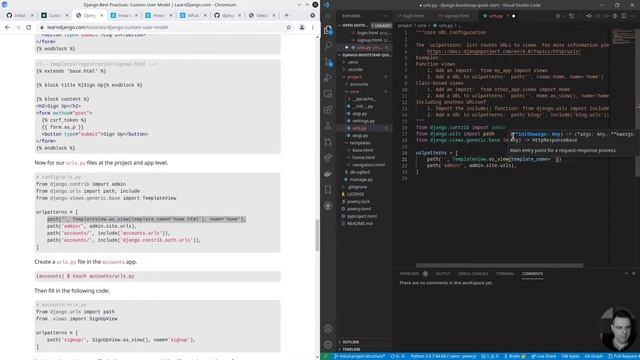
Task: Click the errors and warnings status bar indicator
Action: point(490,356)
